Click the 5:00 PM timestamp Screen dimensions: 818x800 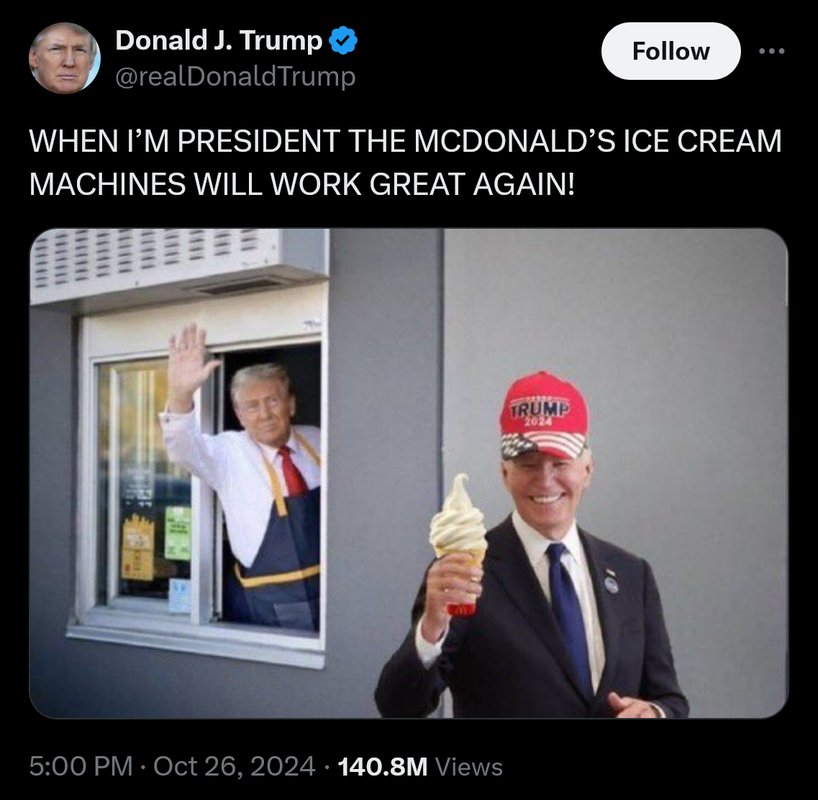[x=81, y=766]
